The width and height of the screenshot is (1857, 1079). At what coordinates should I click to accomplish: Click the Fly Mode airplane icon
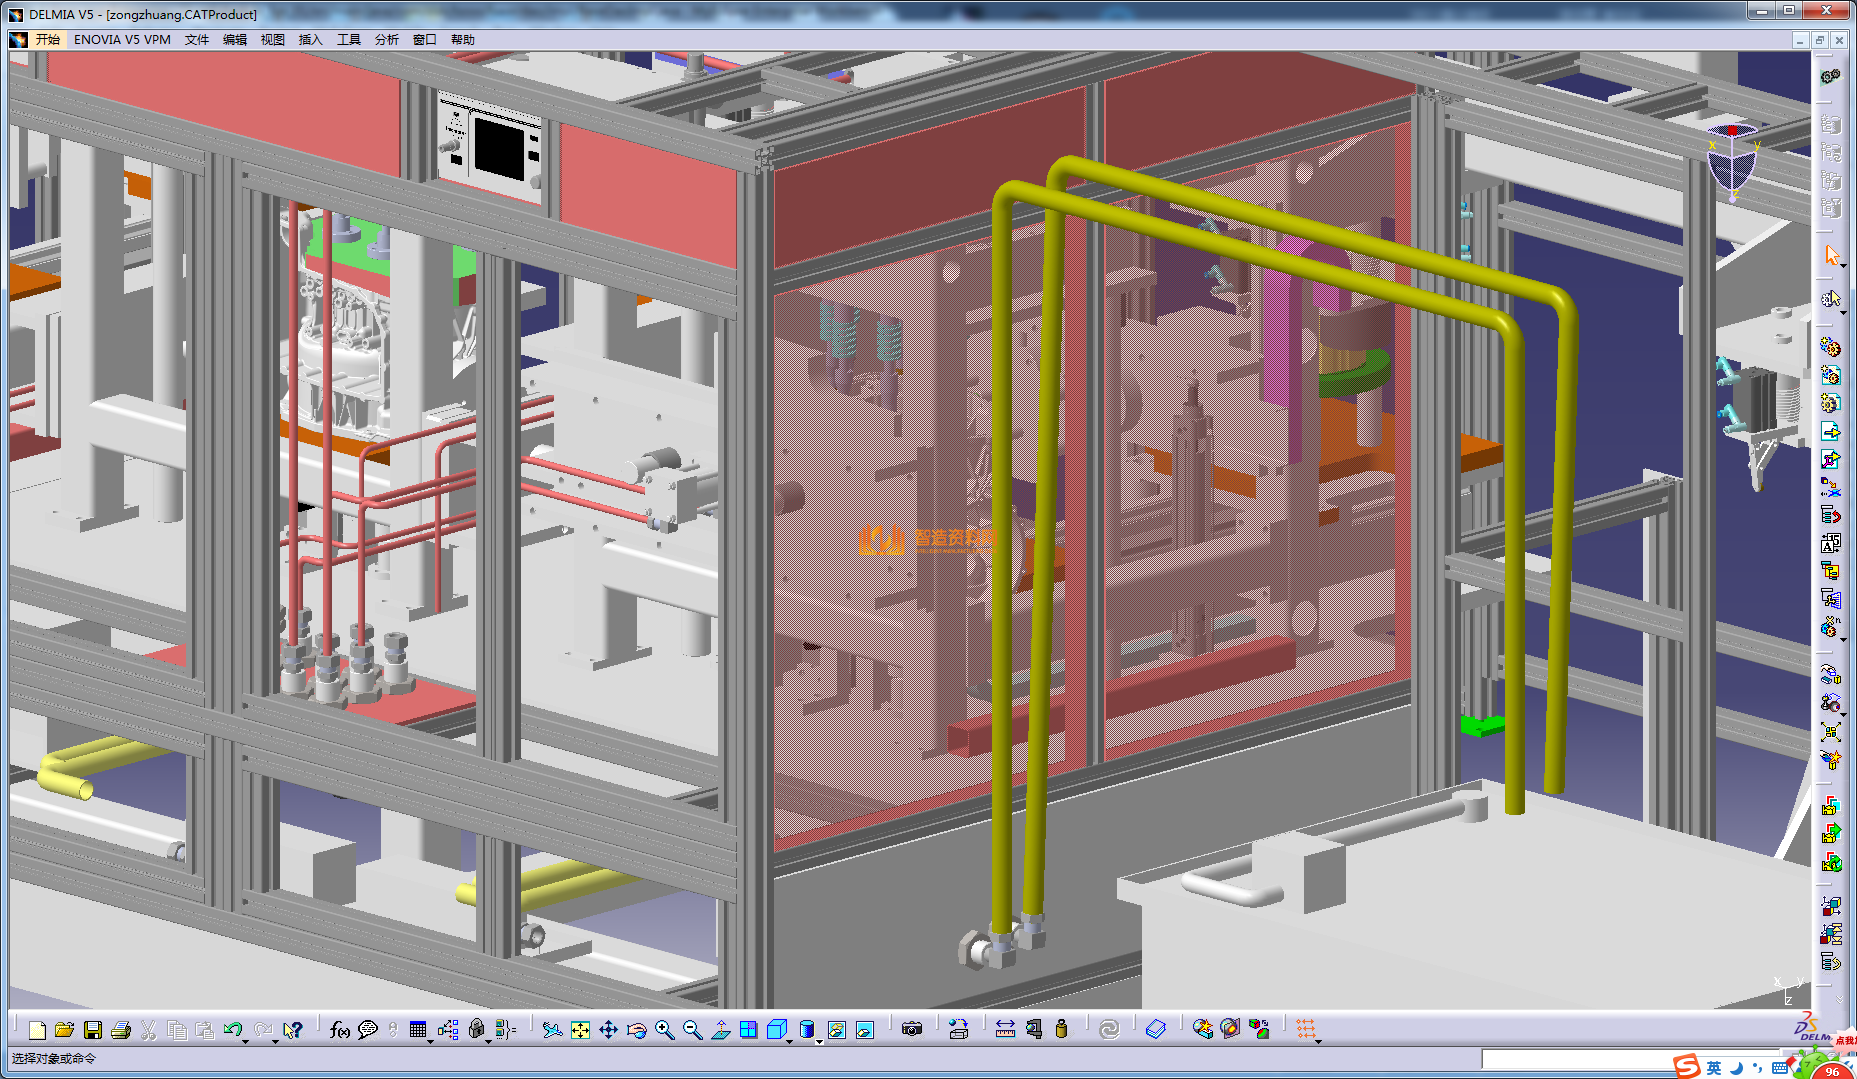pos(552,1030)
